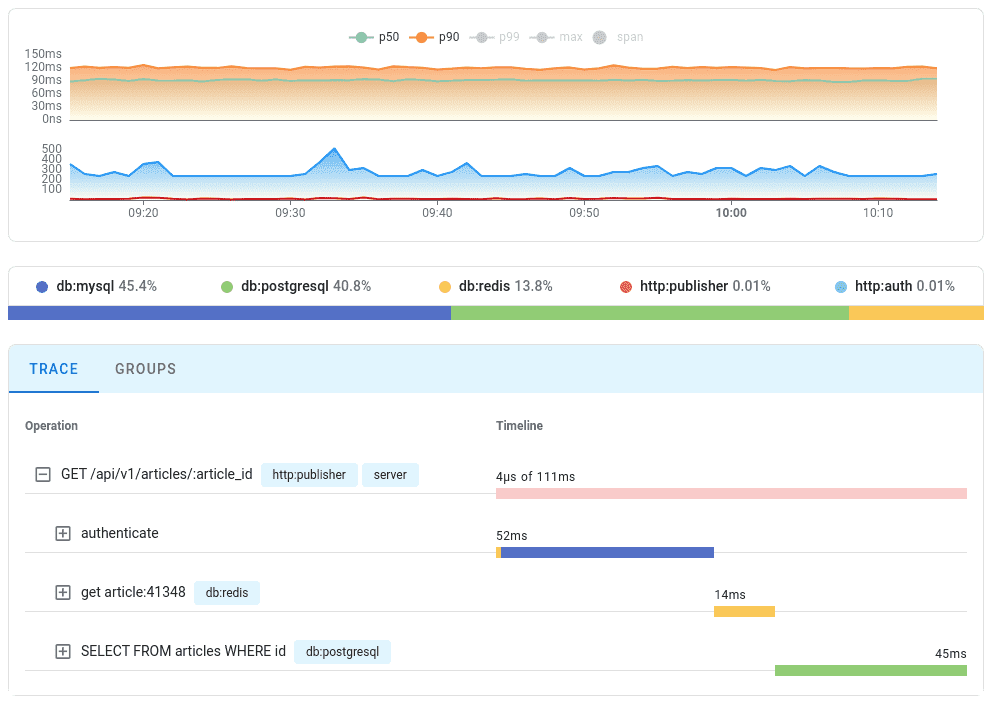991x706 pixels.
Task: Click the db:postgresql tag on SELECT span
Action: (343, 651)
